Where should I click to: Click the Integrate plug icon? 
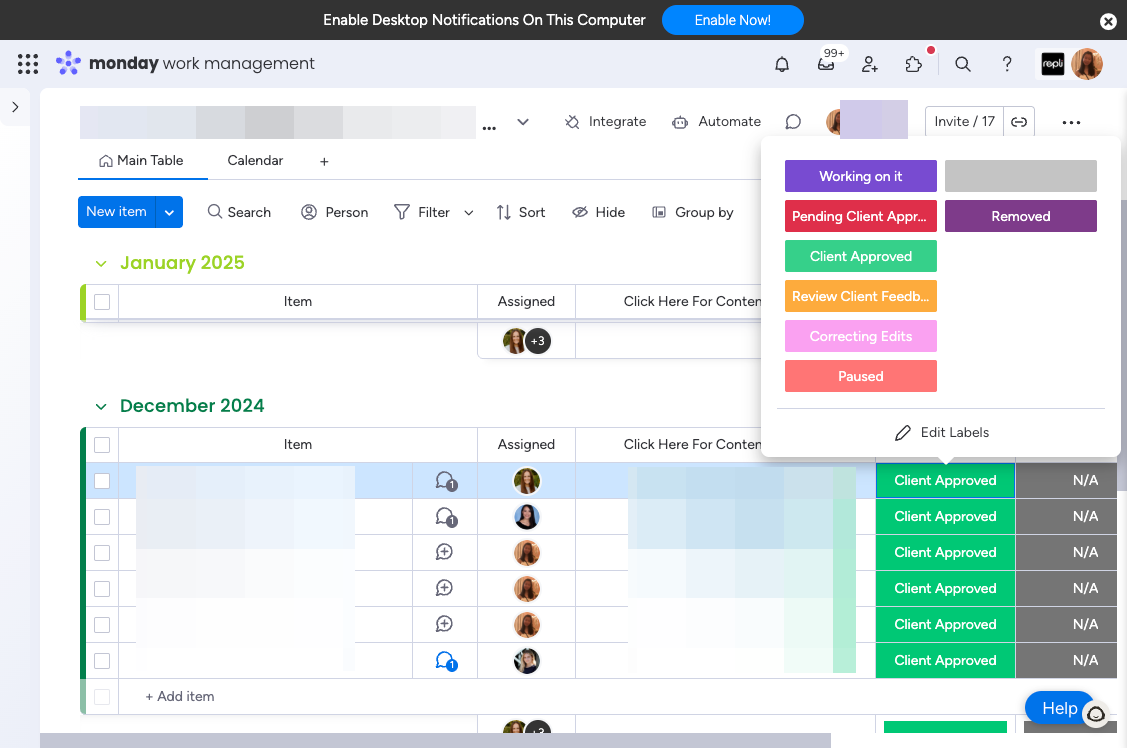pyautogui.click(x=572, y=122)
